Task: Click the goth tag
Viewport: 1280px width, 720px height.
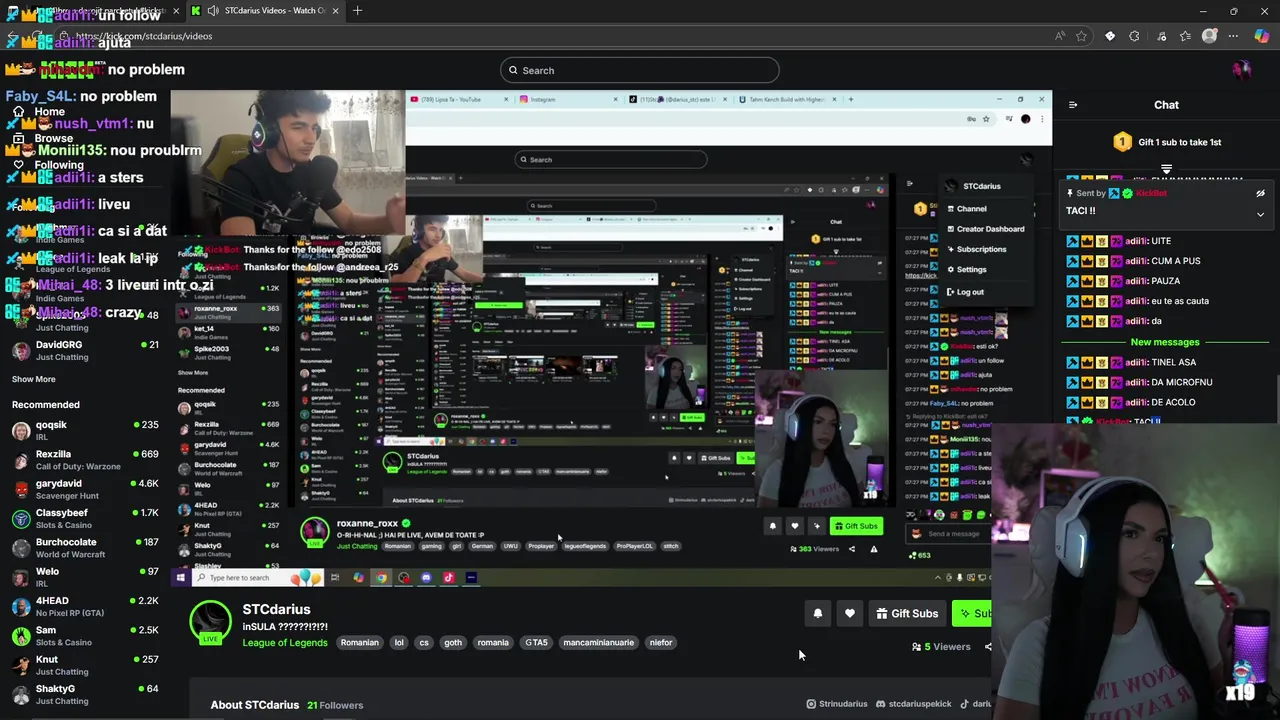Action: coord(453,643)
